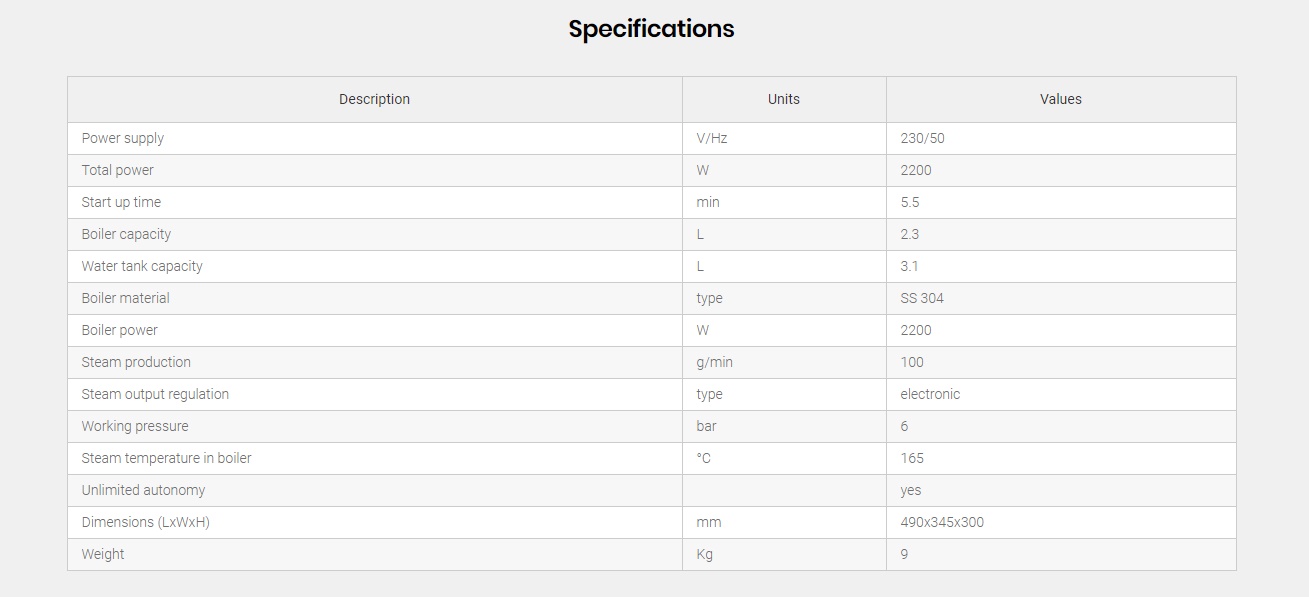
Task: Click the Weight row label
Action: pos(103,554)
